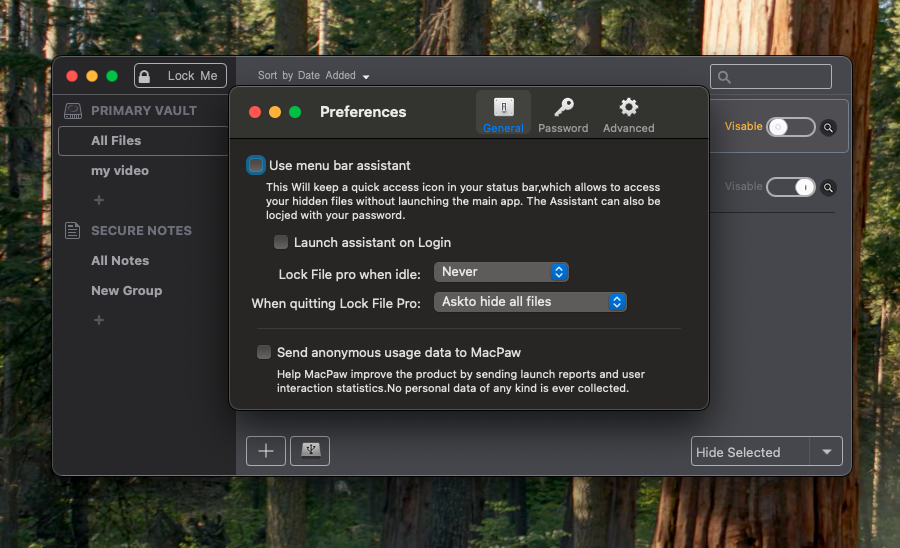Click the Lock Me button
The height and width of the screenshot is (548, 900).
pos(180,76)
